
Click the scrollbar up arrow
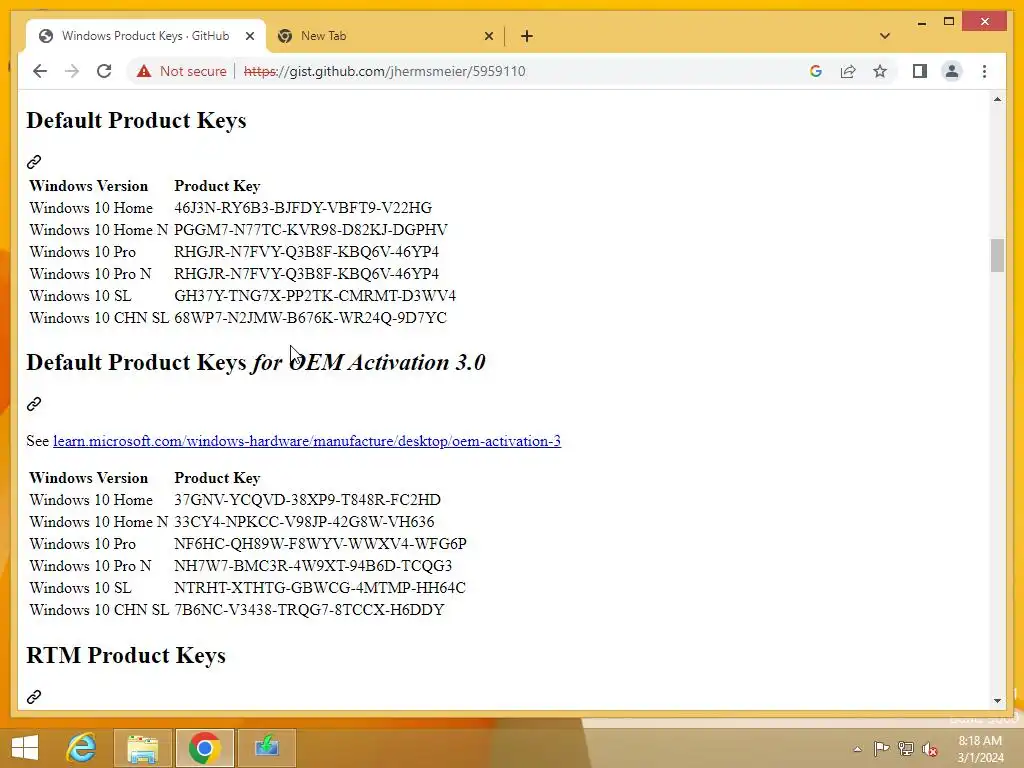997,99
